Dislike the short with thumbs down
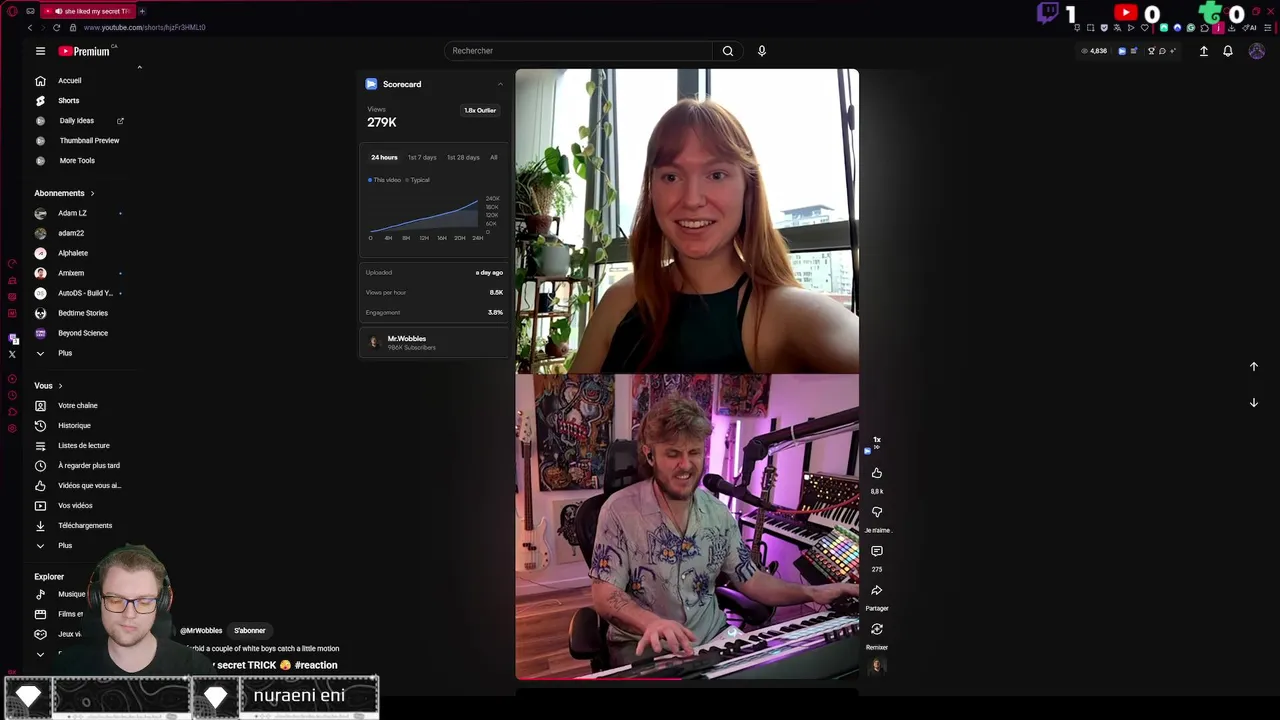 [877, 512]
